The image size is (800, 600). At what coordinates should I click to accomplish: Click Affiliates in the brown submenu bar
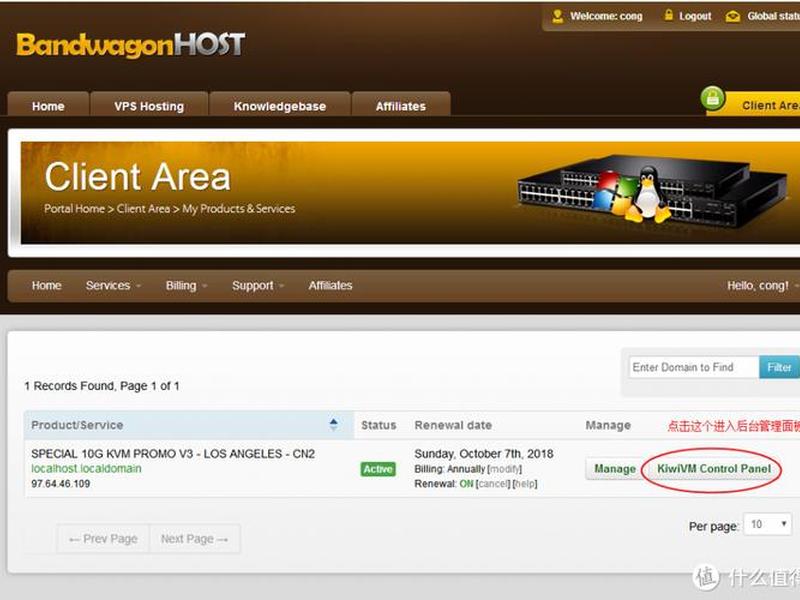(330, 286)
